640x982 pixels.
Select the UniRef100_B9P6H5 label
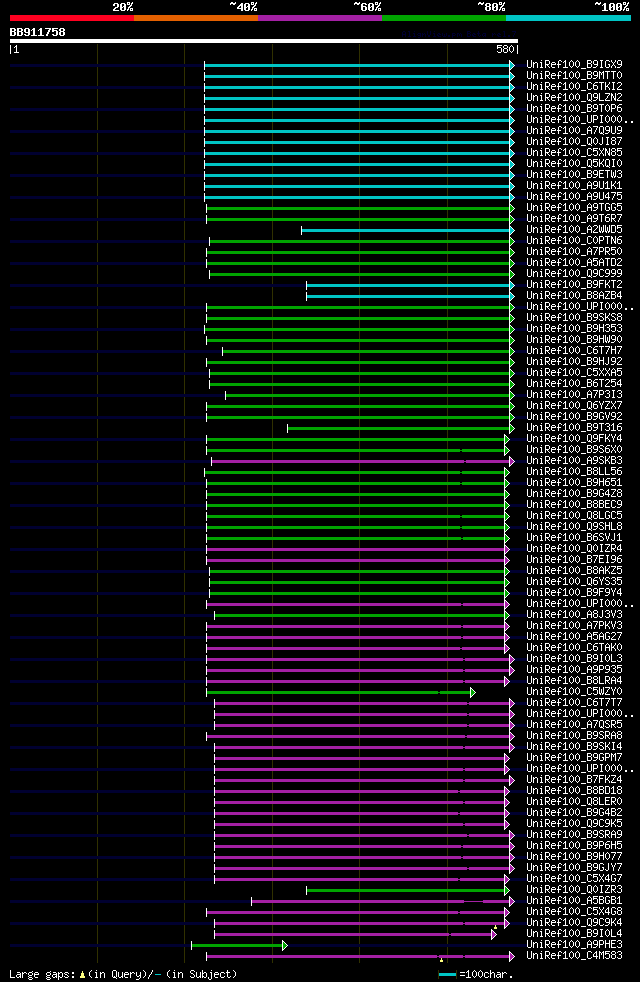[x=574, y=846]
